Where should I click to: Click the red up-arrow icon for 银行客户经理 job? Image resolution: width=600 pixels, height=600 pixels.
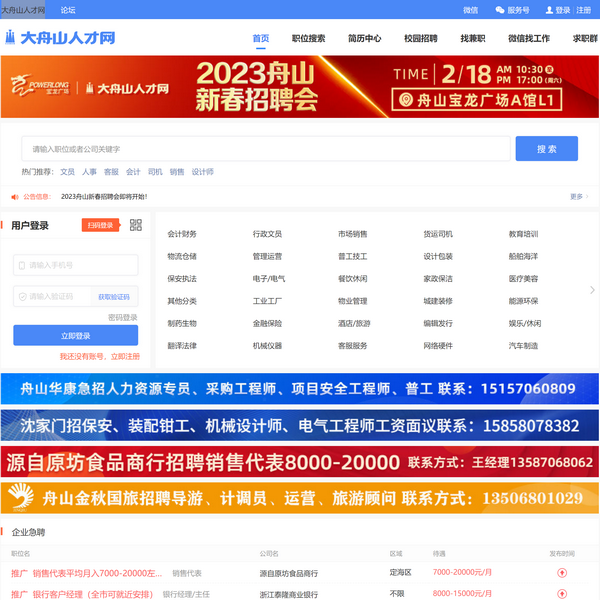[x=562, y=594]
